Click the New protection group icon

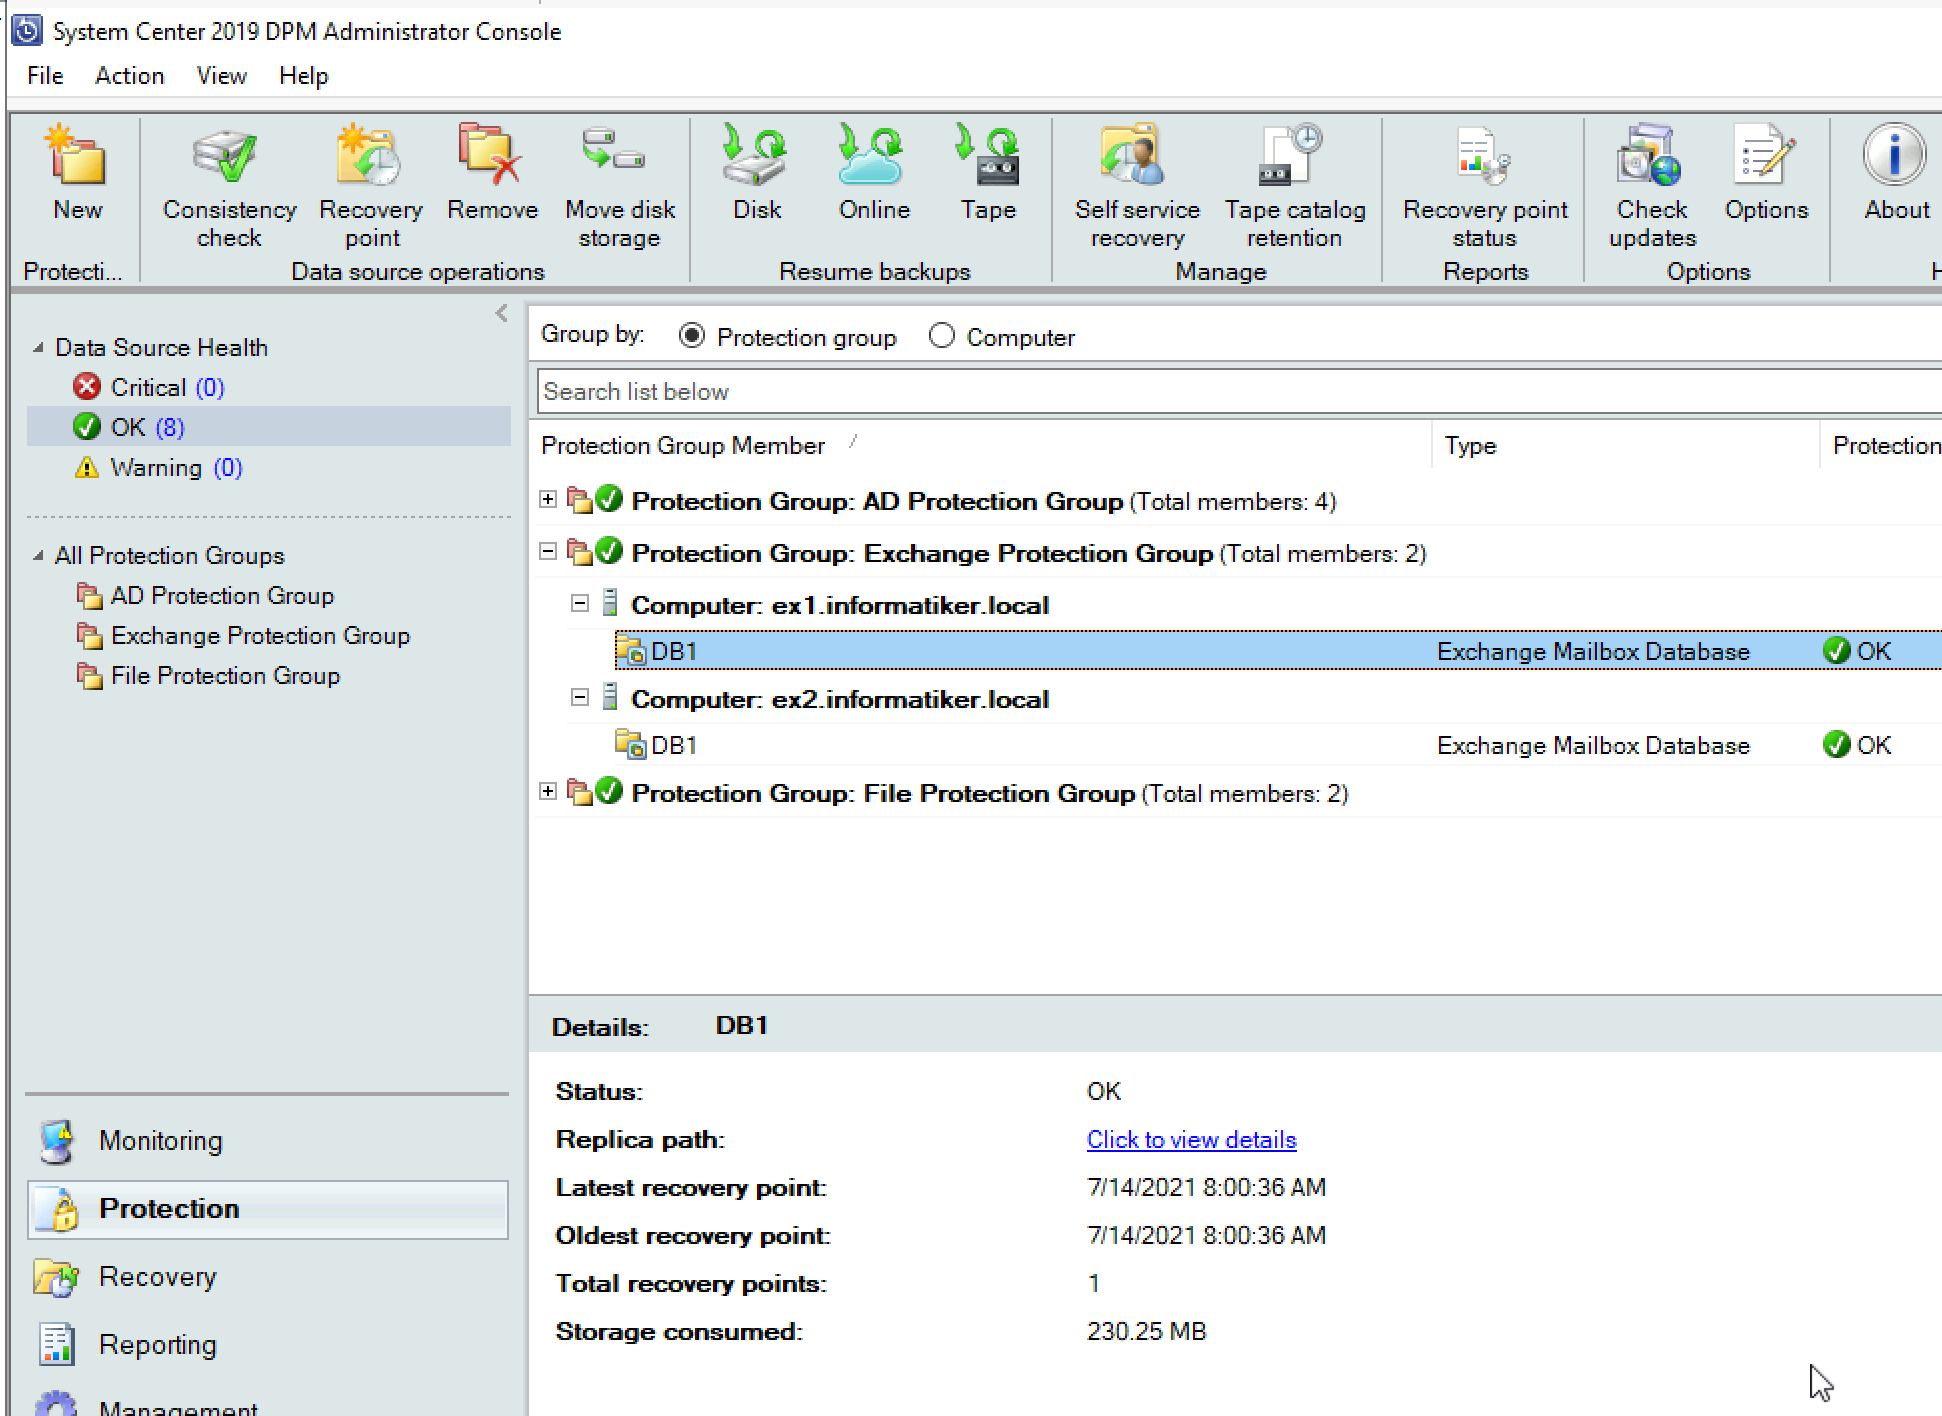click(x=77, y=156)
